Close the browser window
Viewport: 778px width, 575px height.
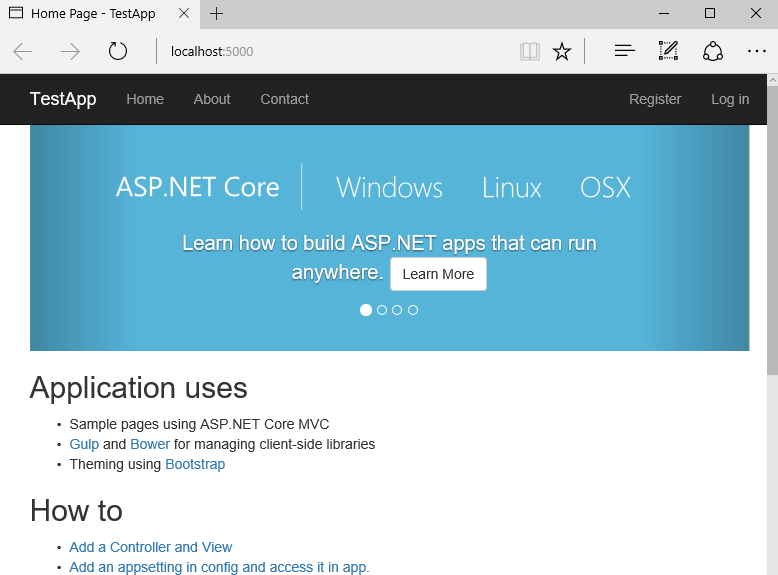756,13
